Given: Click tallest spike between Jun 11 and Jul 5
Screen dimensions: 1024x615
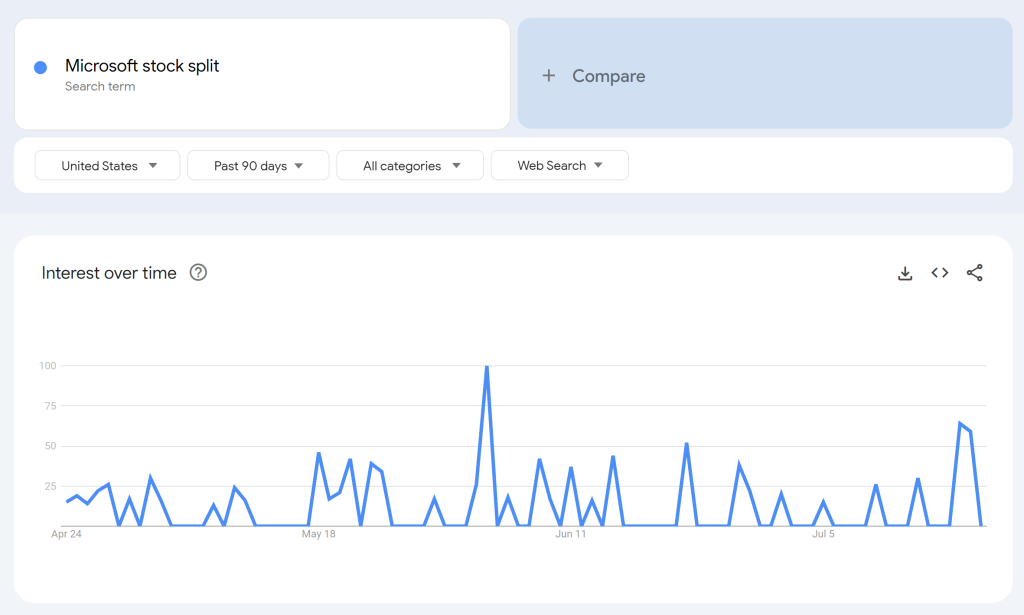Looking at the screenshot, I should [687, 444].
